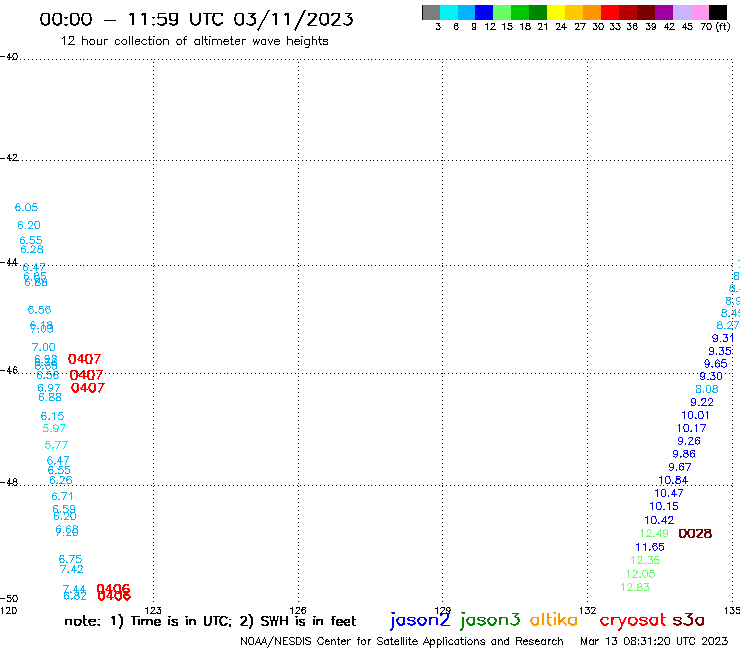Viewport: 740px width, 650px height.
Task: Select the dark blue legend swatch
Action: click(x=484, y=12)
